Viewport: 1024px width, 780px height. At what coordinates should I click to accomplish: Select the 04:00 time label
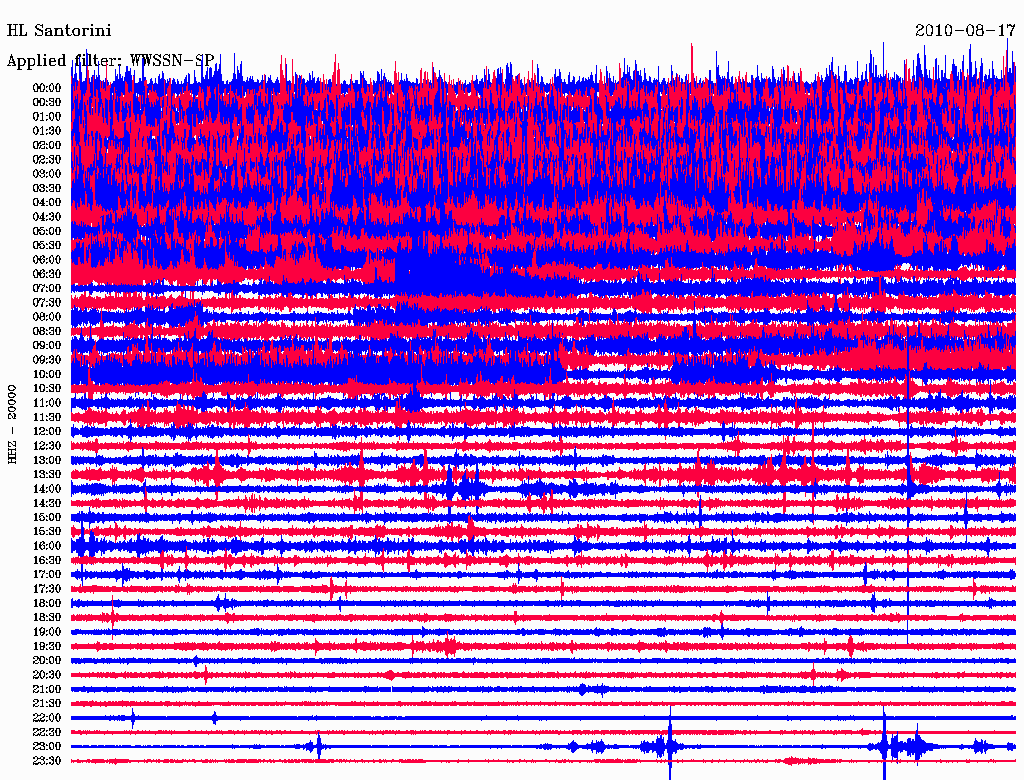(x=47, y=203)
